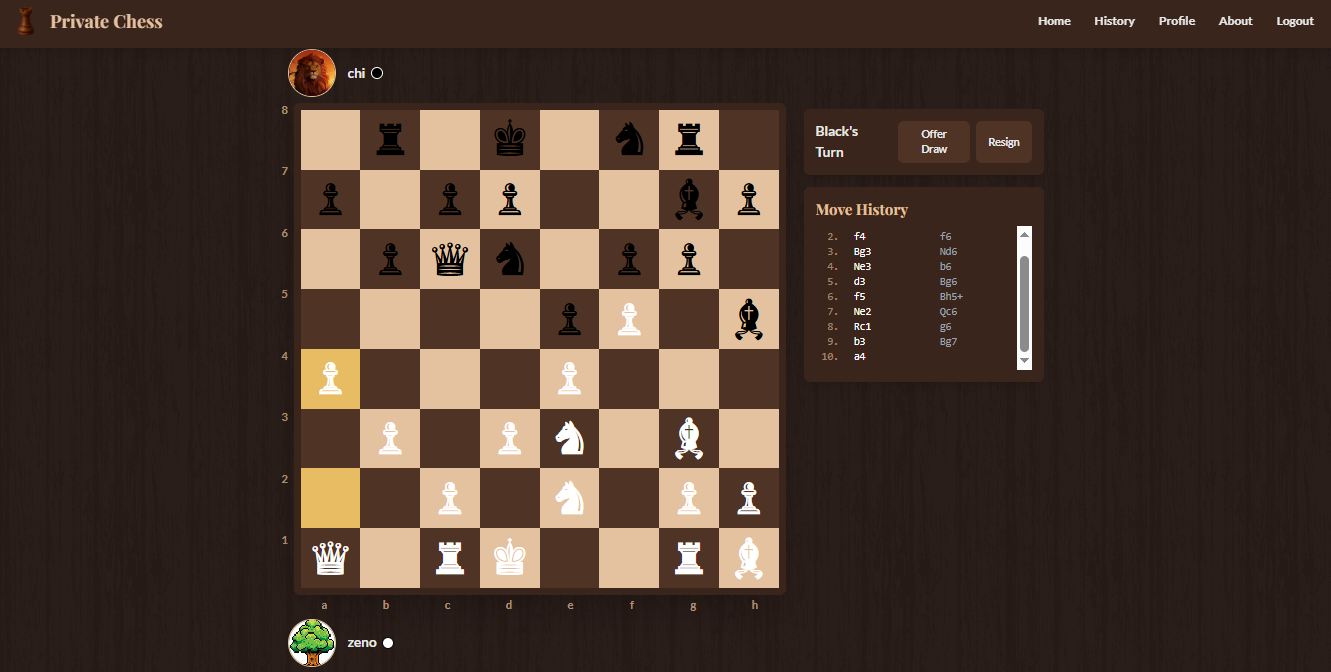Resign the current game
Screen dimensions: 1331x672
tap(1003, 142)
